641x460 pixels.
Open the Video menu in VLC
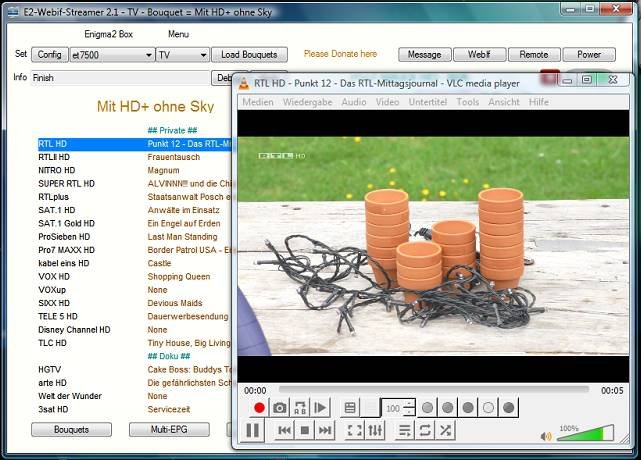click(388, 102)
